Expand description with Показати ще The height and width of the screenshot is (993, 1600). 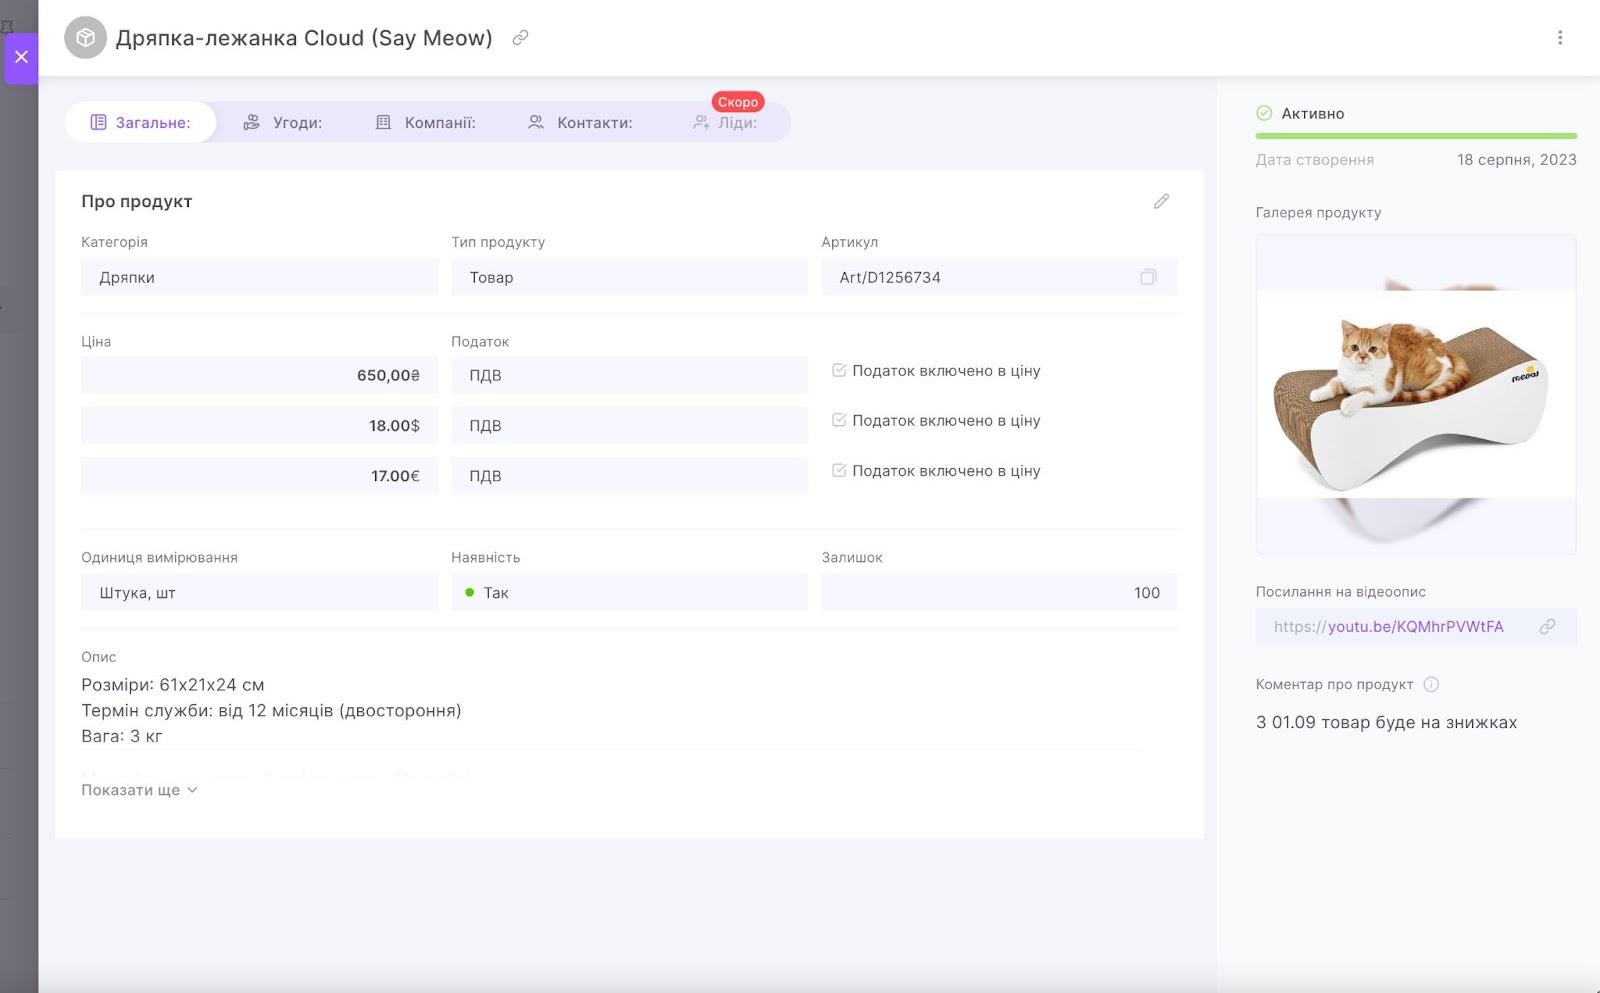pos(139,790)
